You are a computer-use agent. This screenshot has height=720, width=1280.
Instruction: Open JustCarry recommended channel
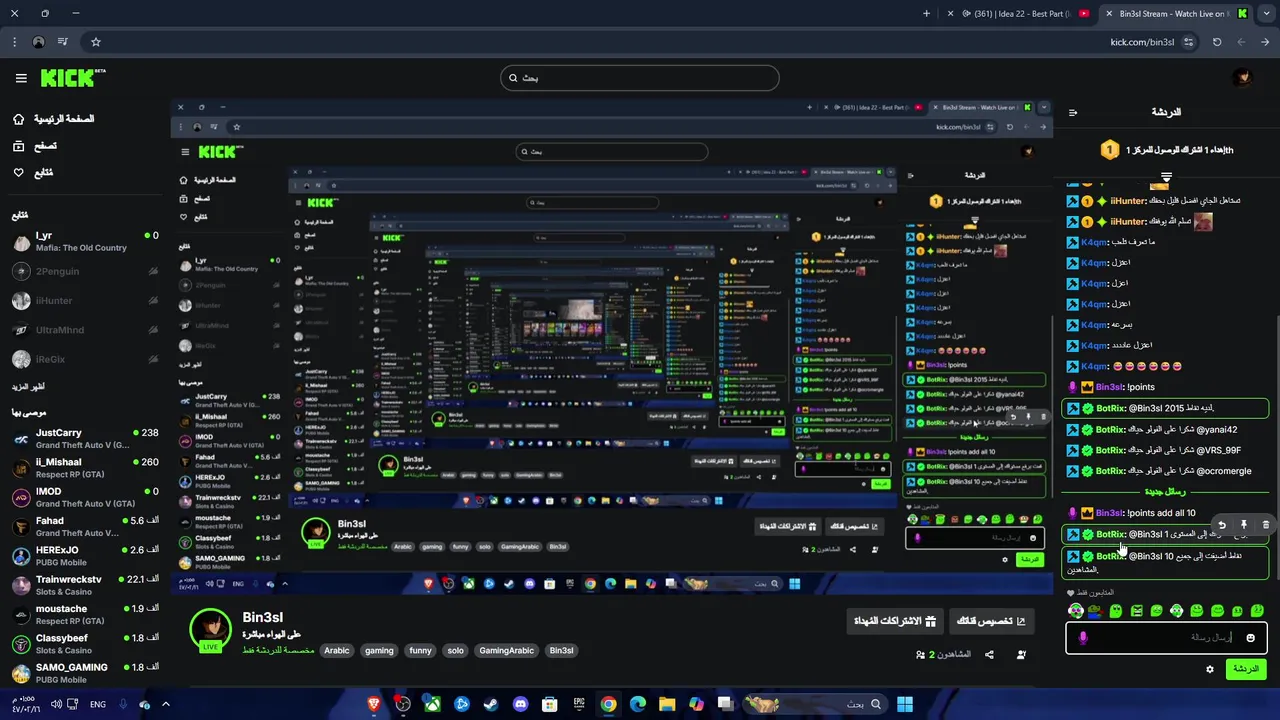(85, 439)
